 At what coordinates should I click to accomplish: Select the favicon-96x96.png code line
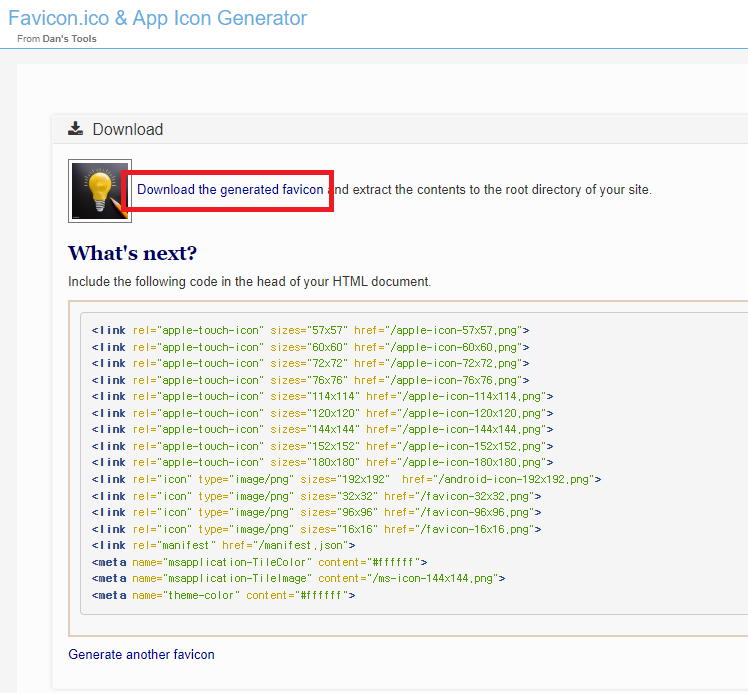point(316,512)
